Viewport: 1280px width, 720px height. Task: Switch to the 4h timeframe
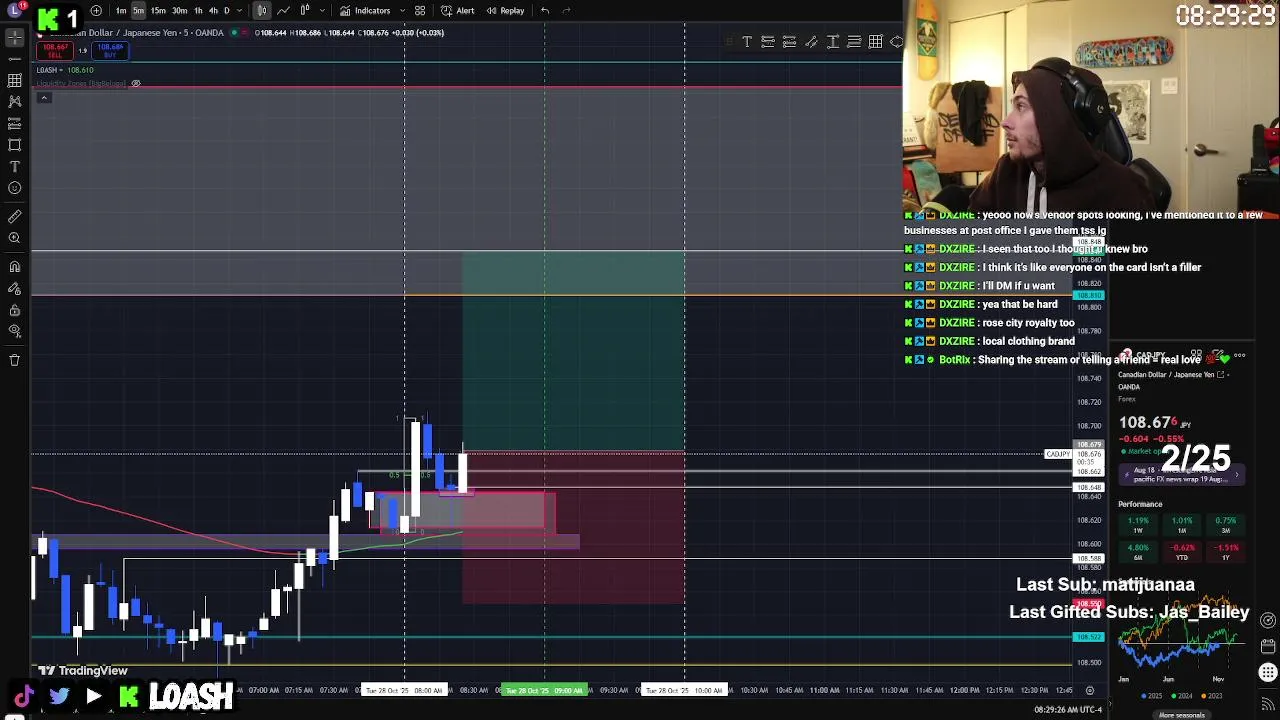click(213, 11)
